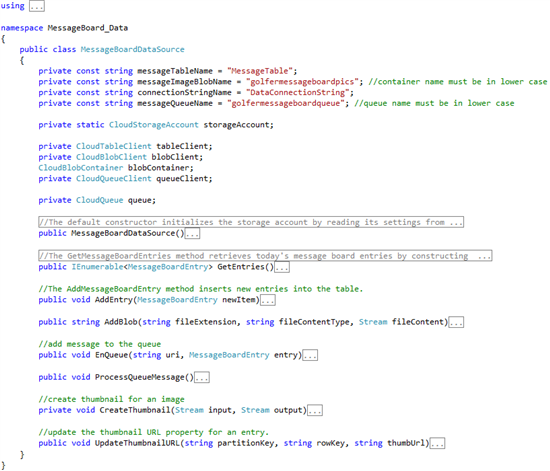This screenshot has height=471, width=550.
Task: Click the CloudTableClient type name
Action: [x=114, y=146]
